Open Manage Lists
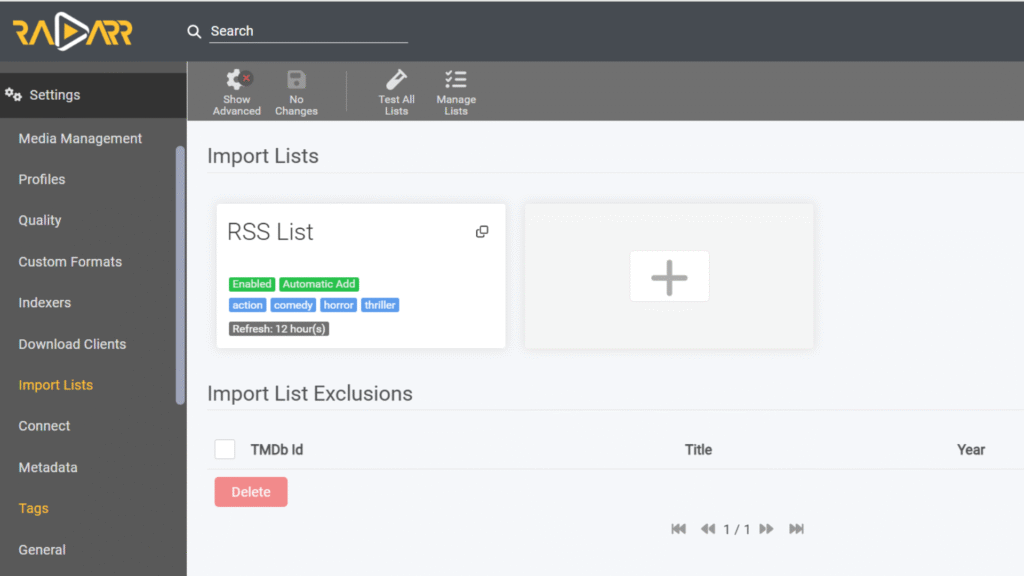1024x576 pixels. tap(456, 80)
